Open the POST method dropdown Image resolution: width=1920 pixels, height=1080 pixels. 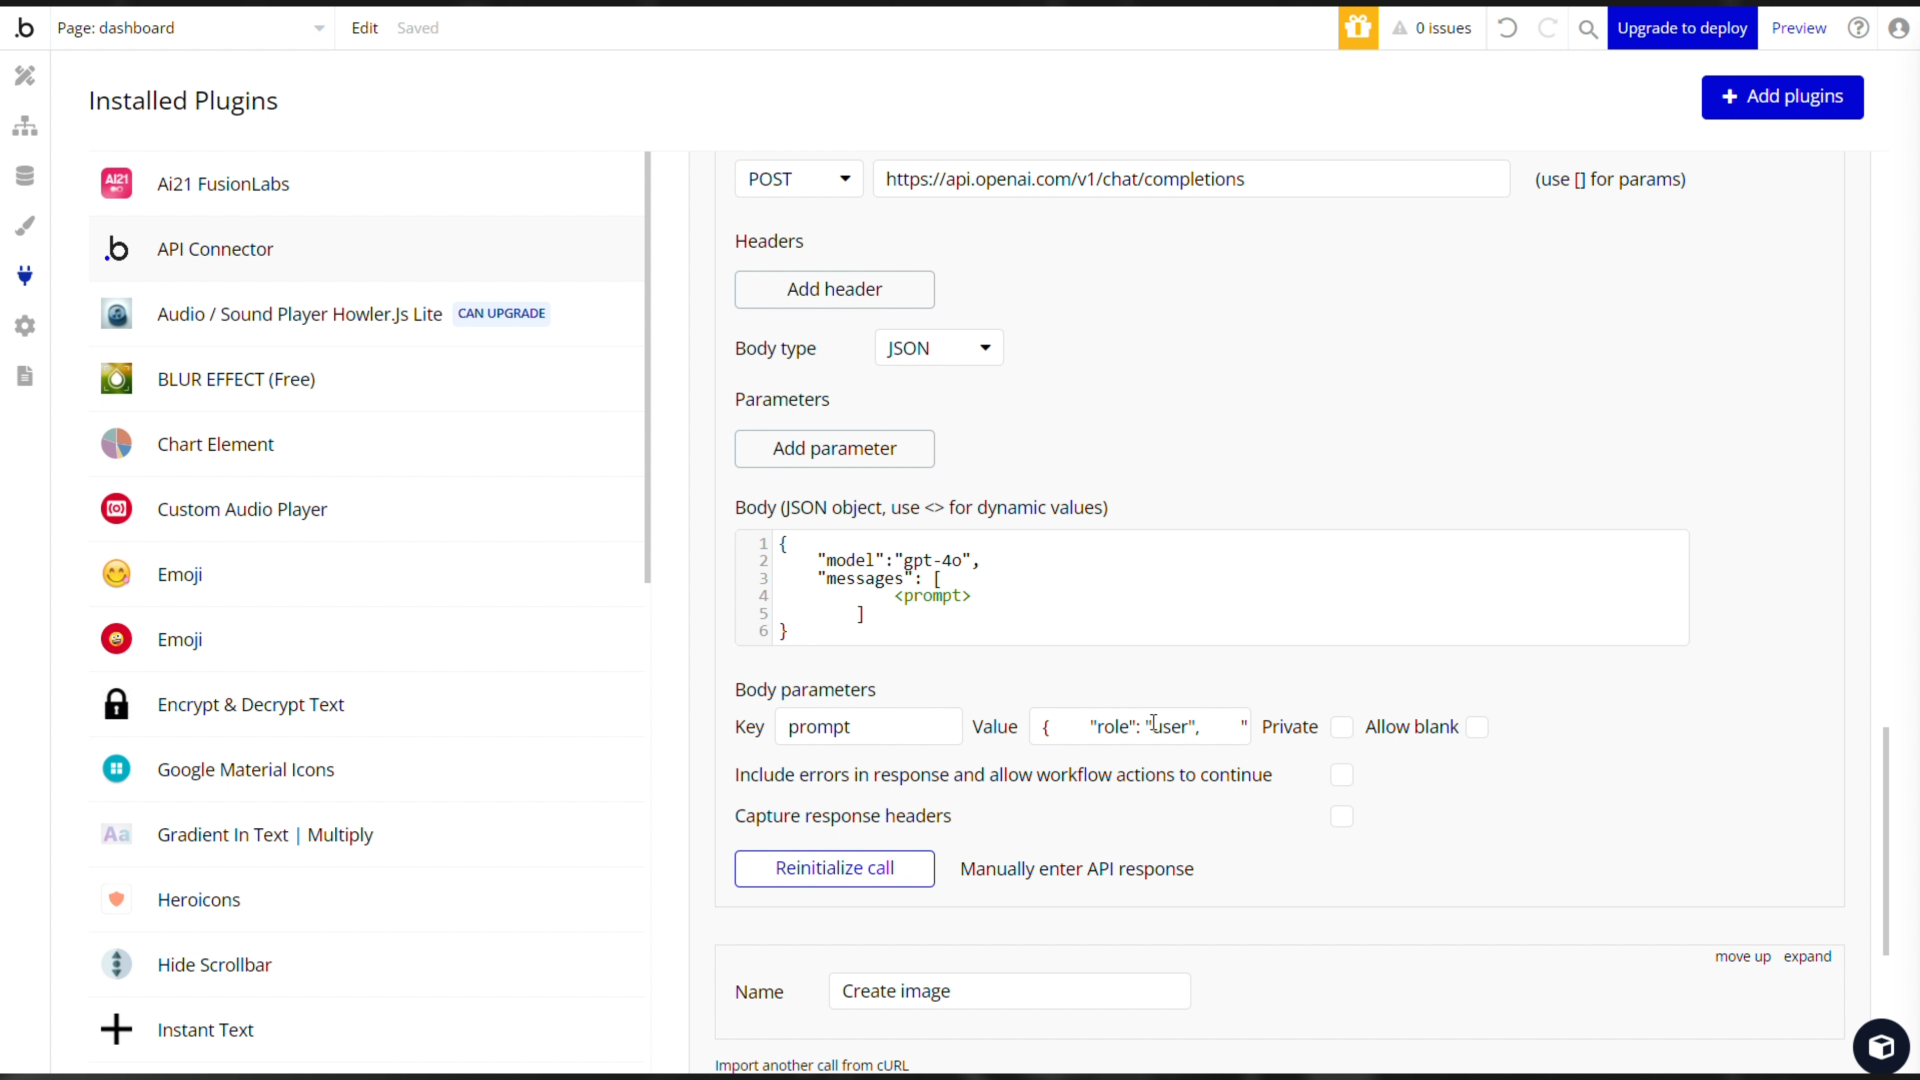[x=798, y=179]
